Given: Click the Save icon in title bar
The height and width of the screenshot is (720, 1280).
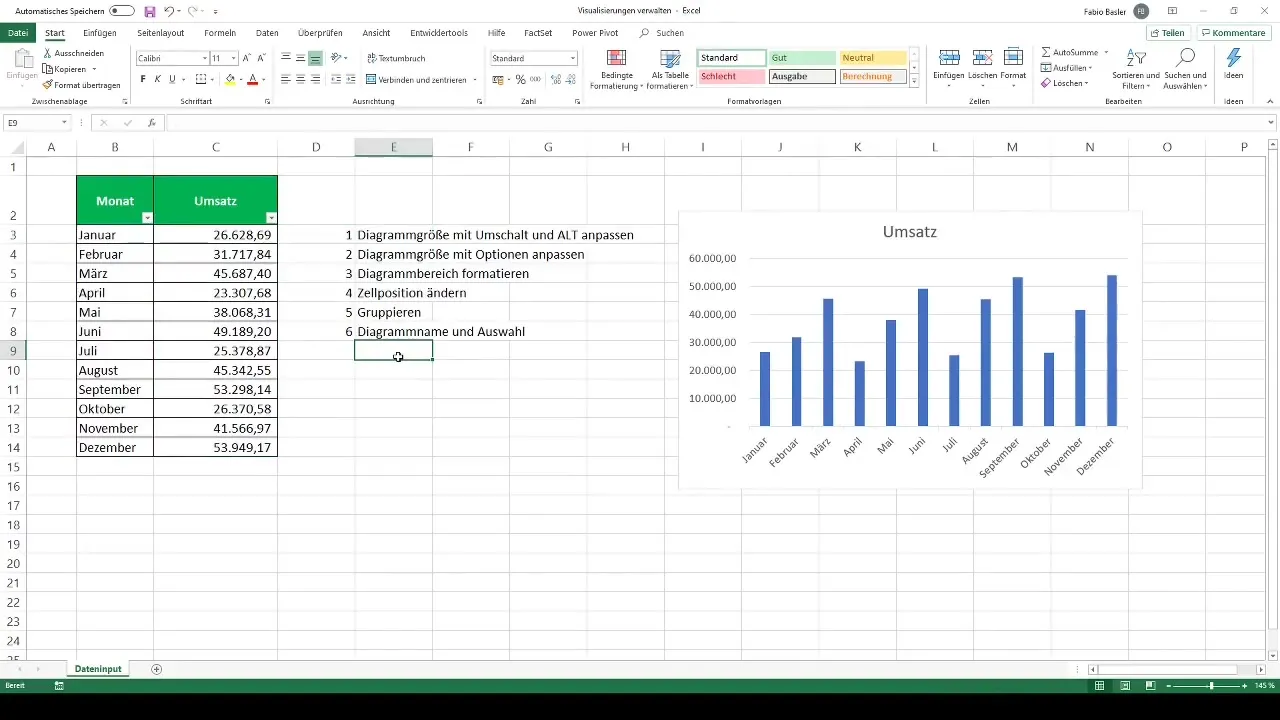Looking at the screenshot, I should (x=149, y=11).
